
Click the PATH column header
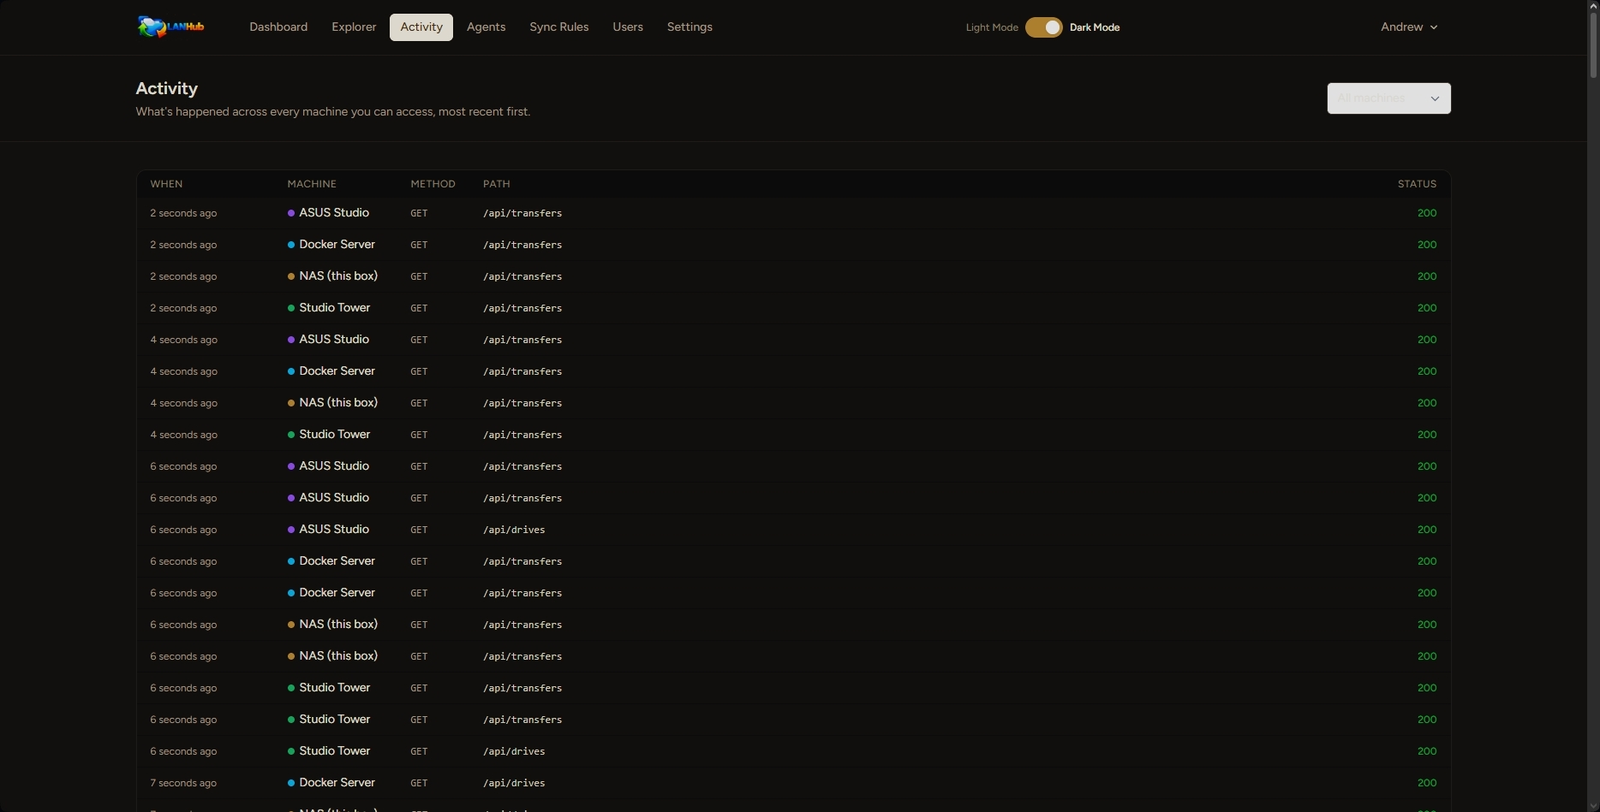496,184
